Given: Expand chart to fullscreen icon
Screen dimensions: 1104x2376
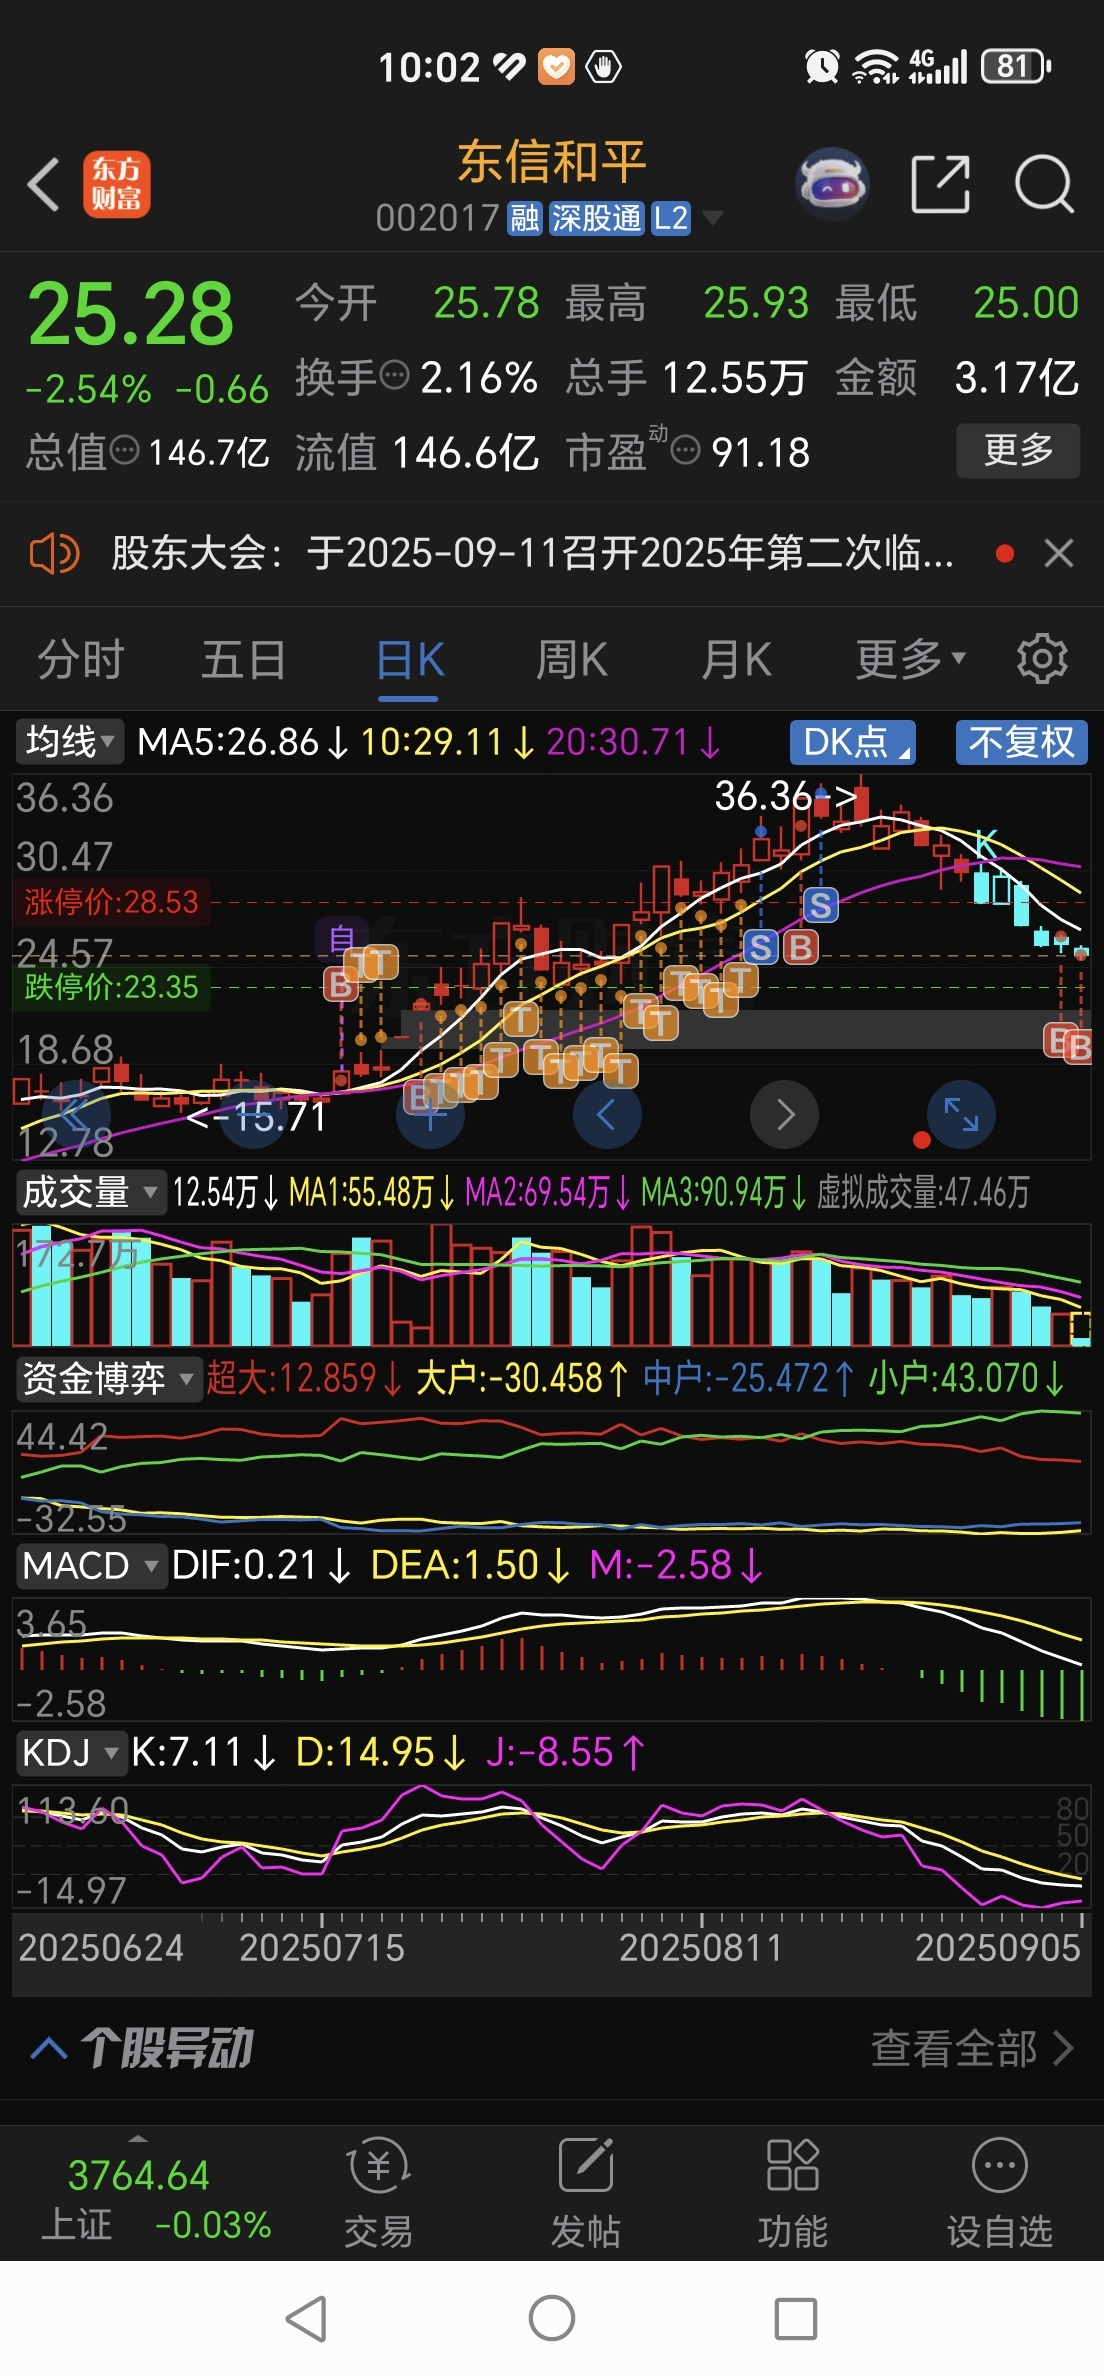Looking at the screenshot, I should (961, 1114).
